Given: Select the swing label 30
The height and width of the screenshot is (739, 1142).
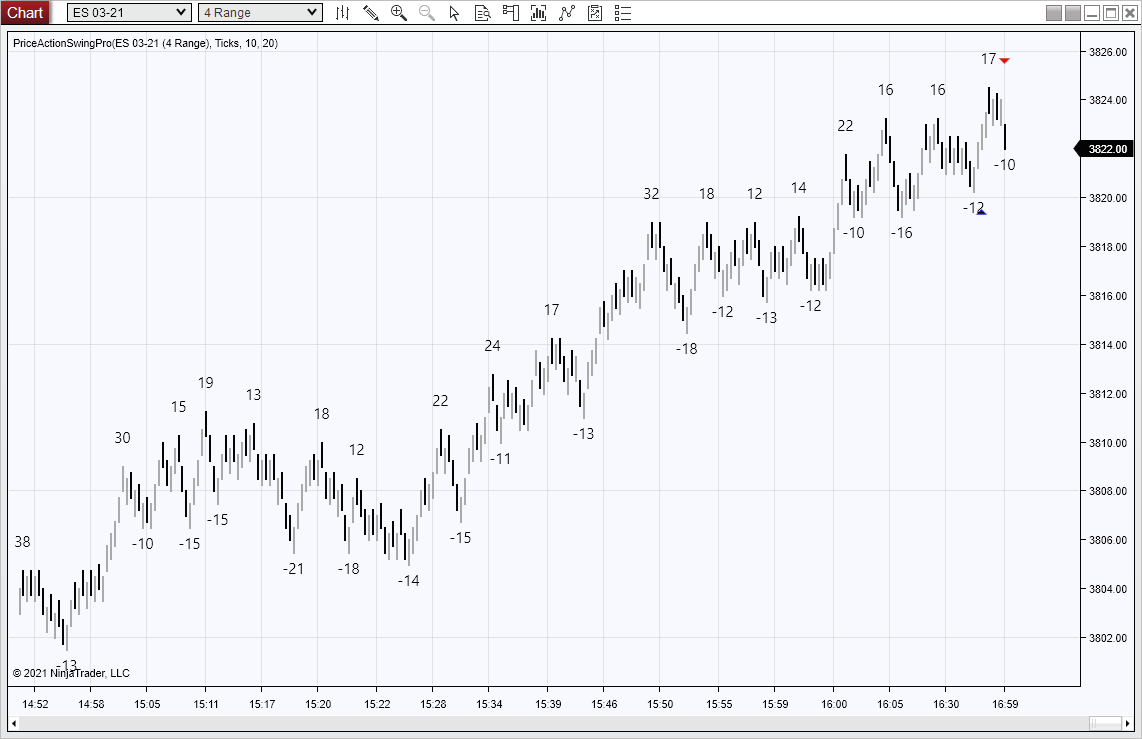Looking at the screenshot, I should tap(122, 438).
